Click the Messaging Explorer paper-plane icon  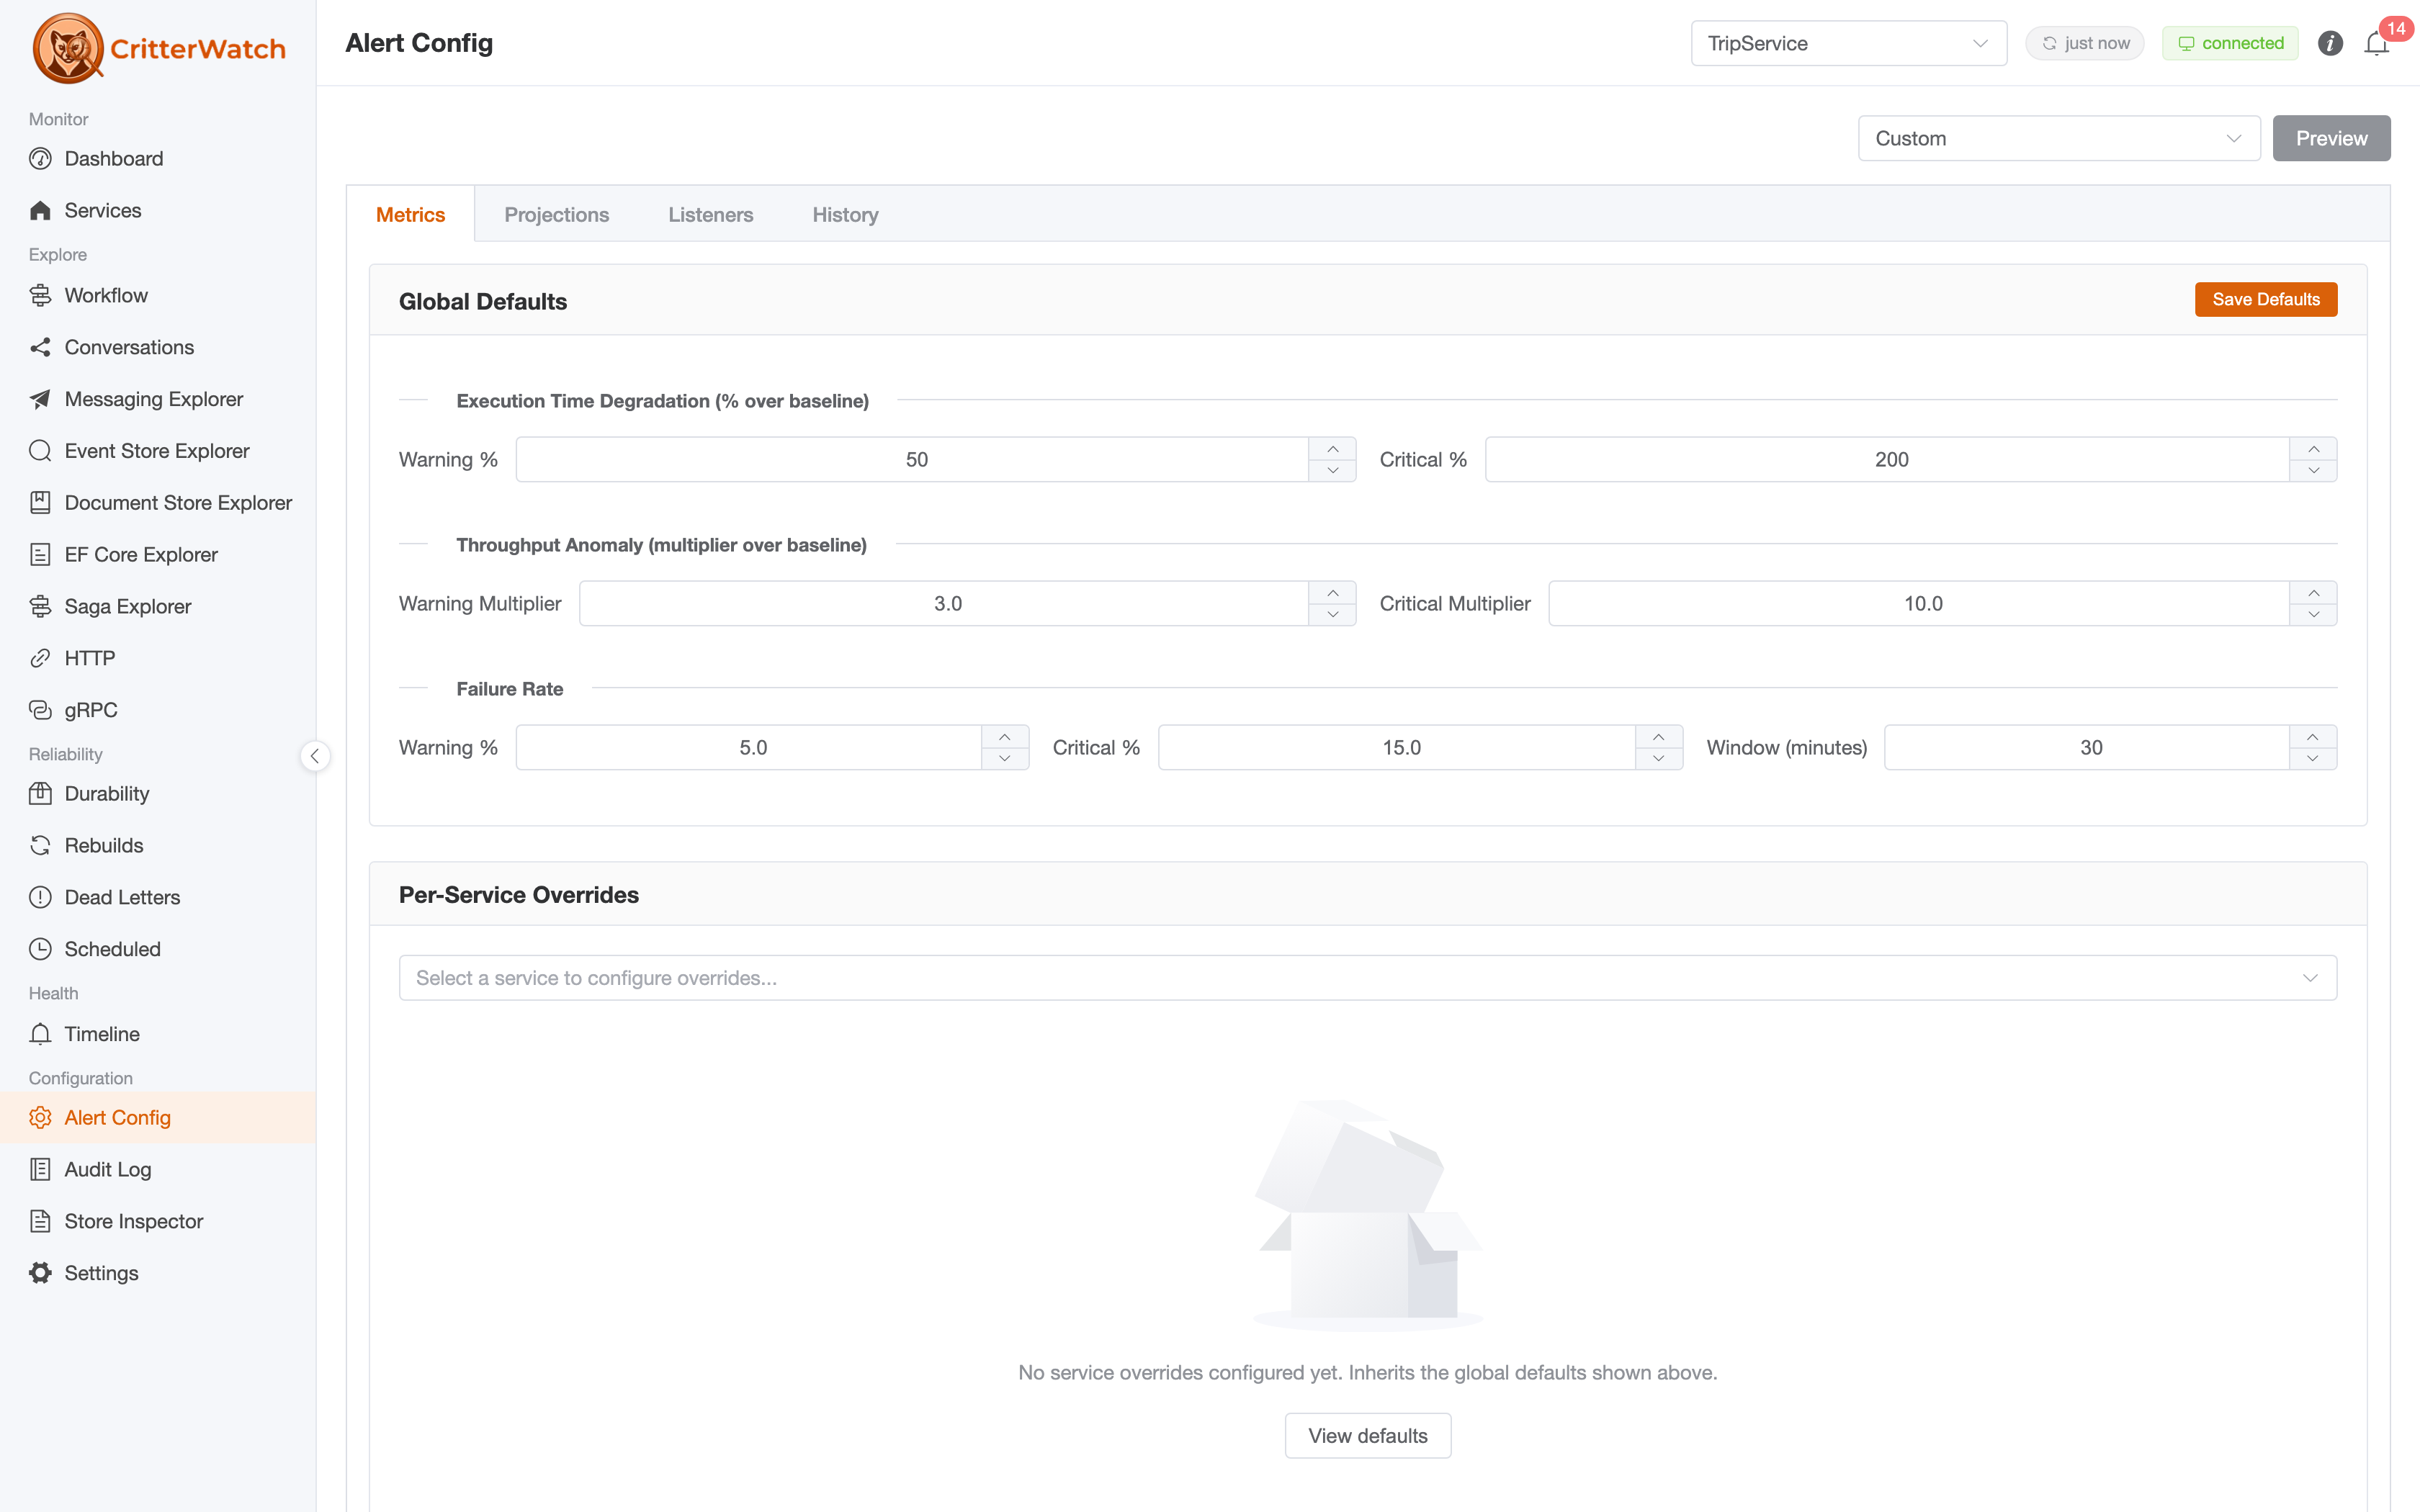[40, 399]
